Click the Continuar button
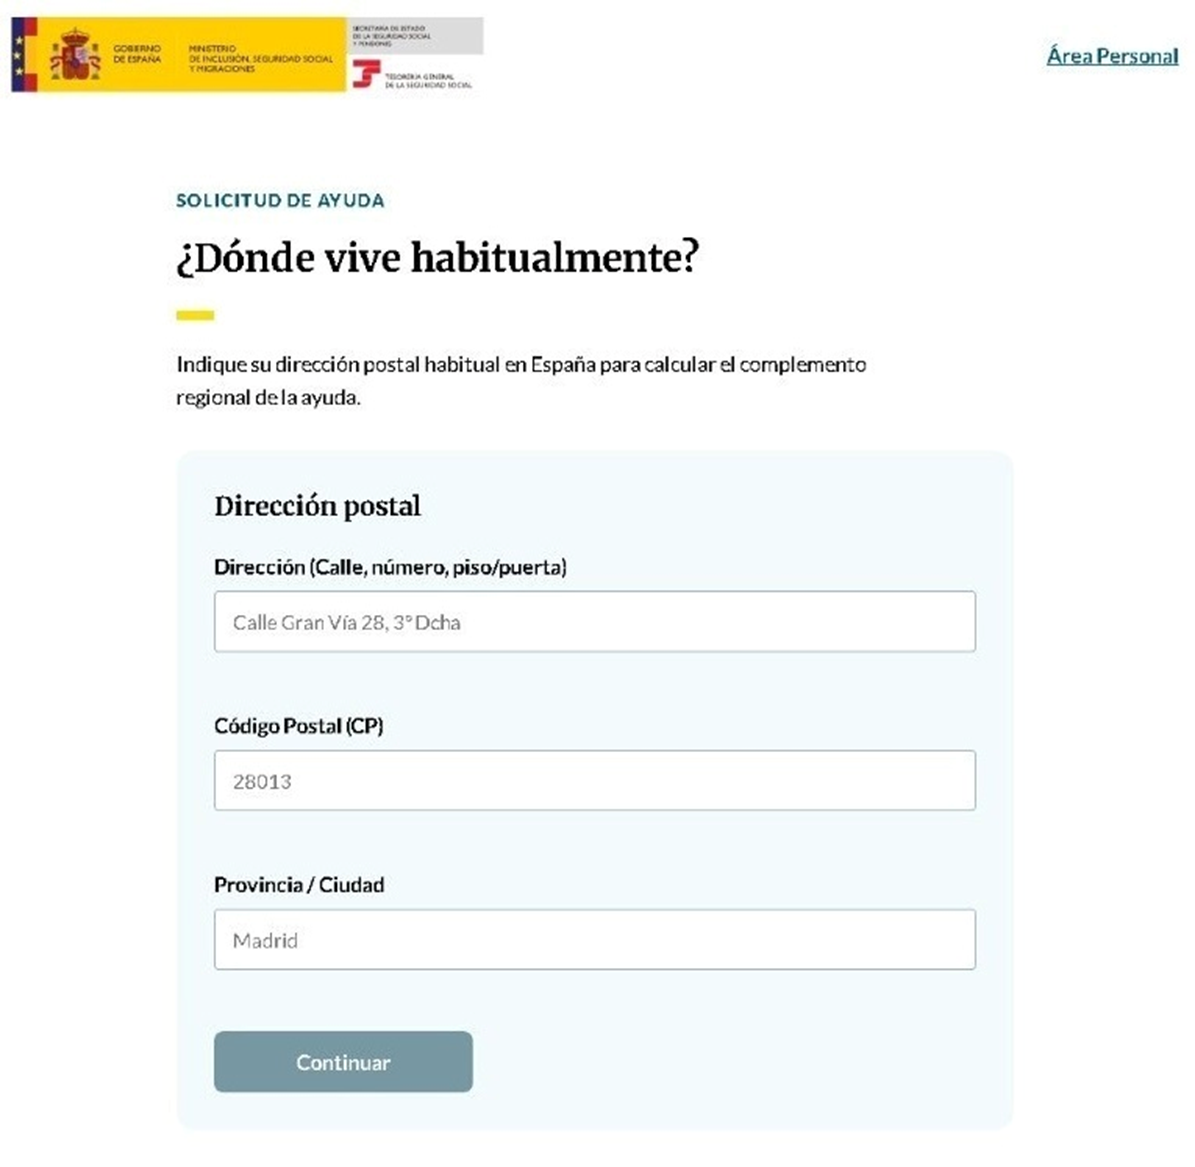Image resolution: width=1195 pixels, height=1167 pixels. pos(343,1062)
